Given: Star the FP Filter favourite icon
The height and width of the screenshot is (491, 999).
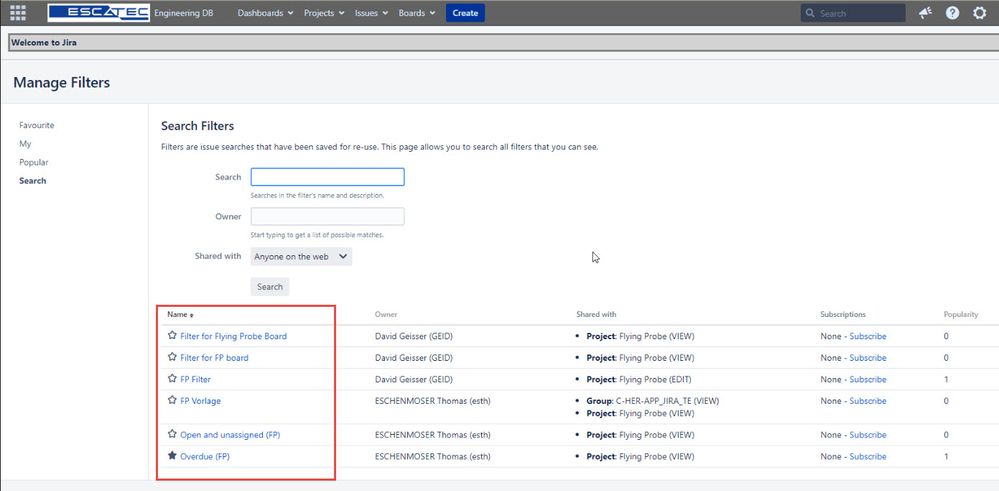Looking at the screenshot, I should pyautogui.click(x=171, y=378).
